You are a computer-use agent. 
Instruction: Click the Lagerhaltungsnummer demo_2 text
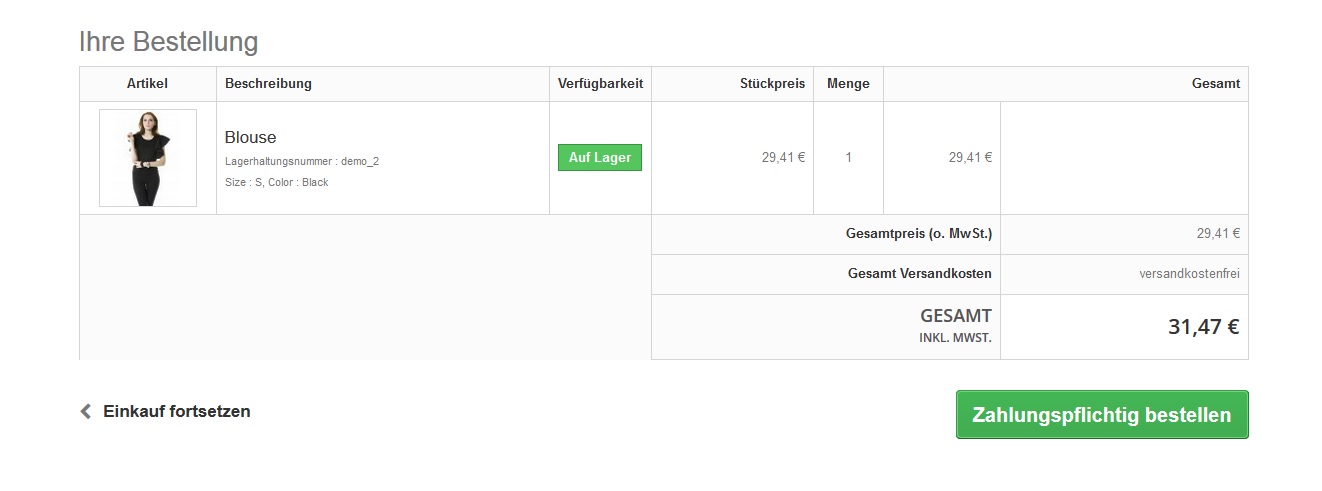302,161
